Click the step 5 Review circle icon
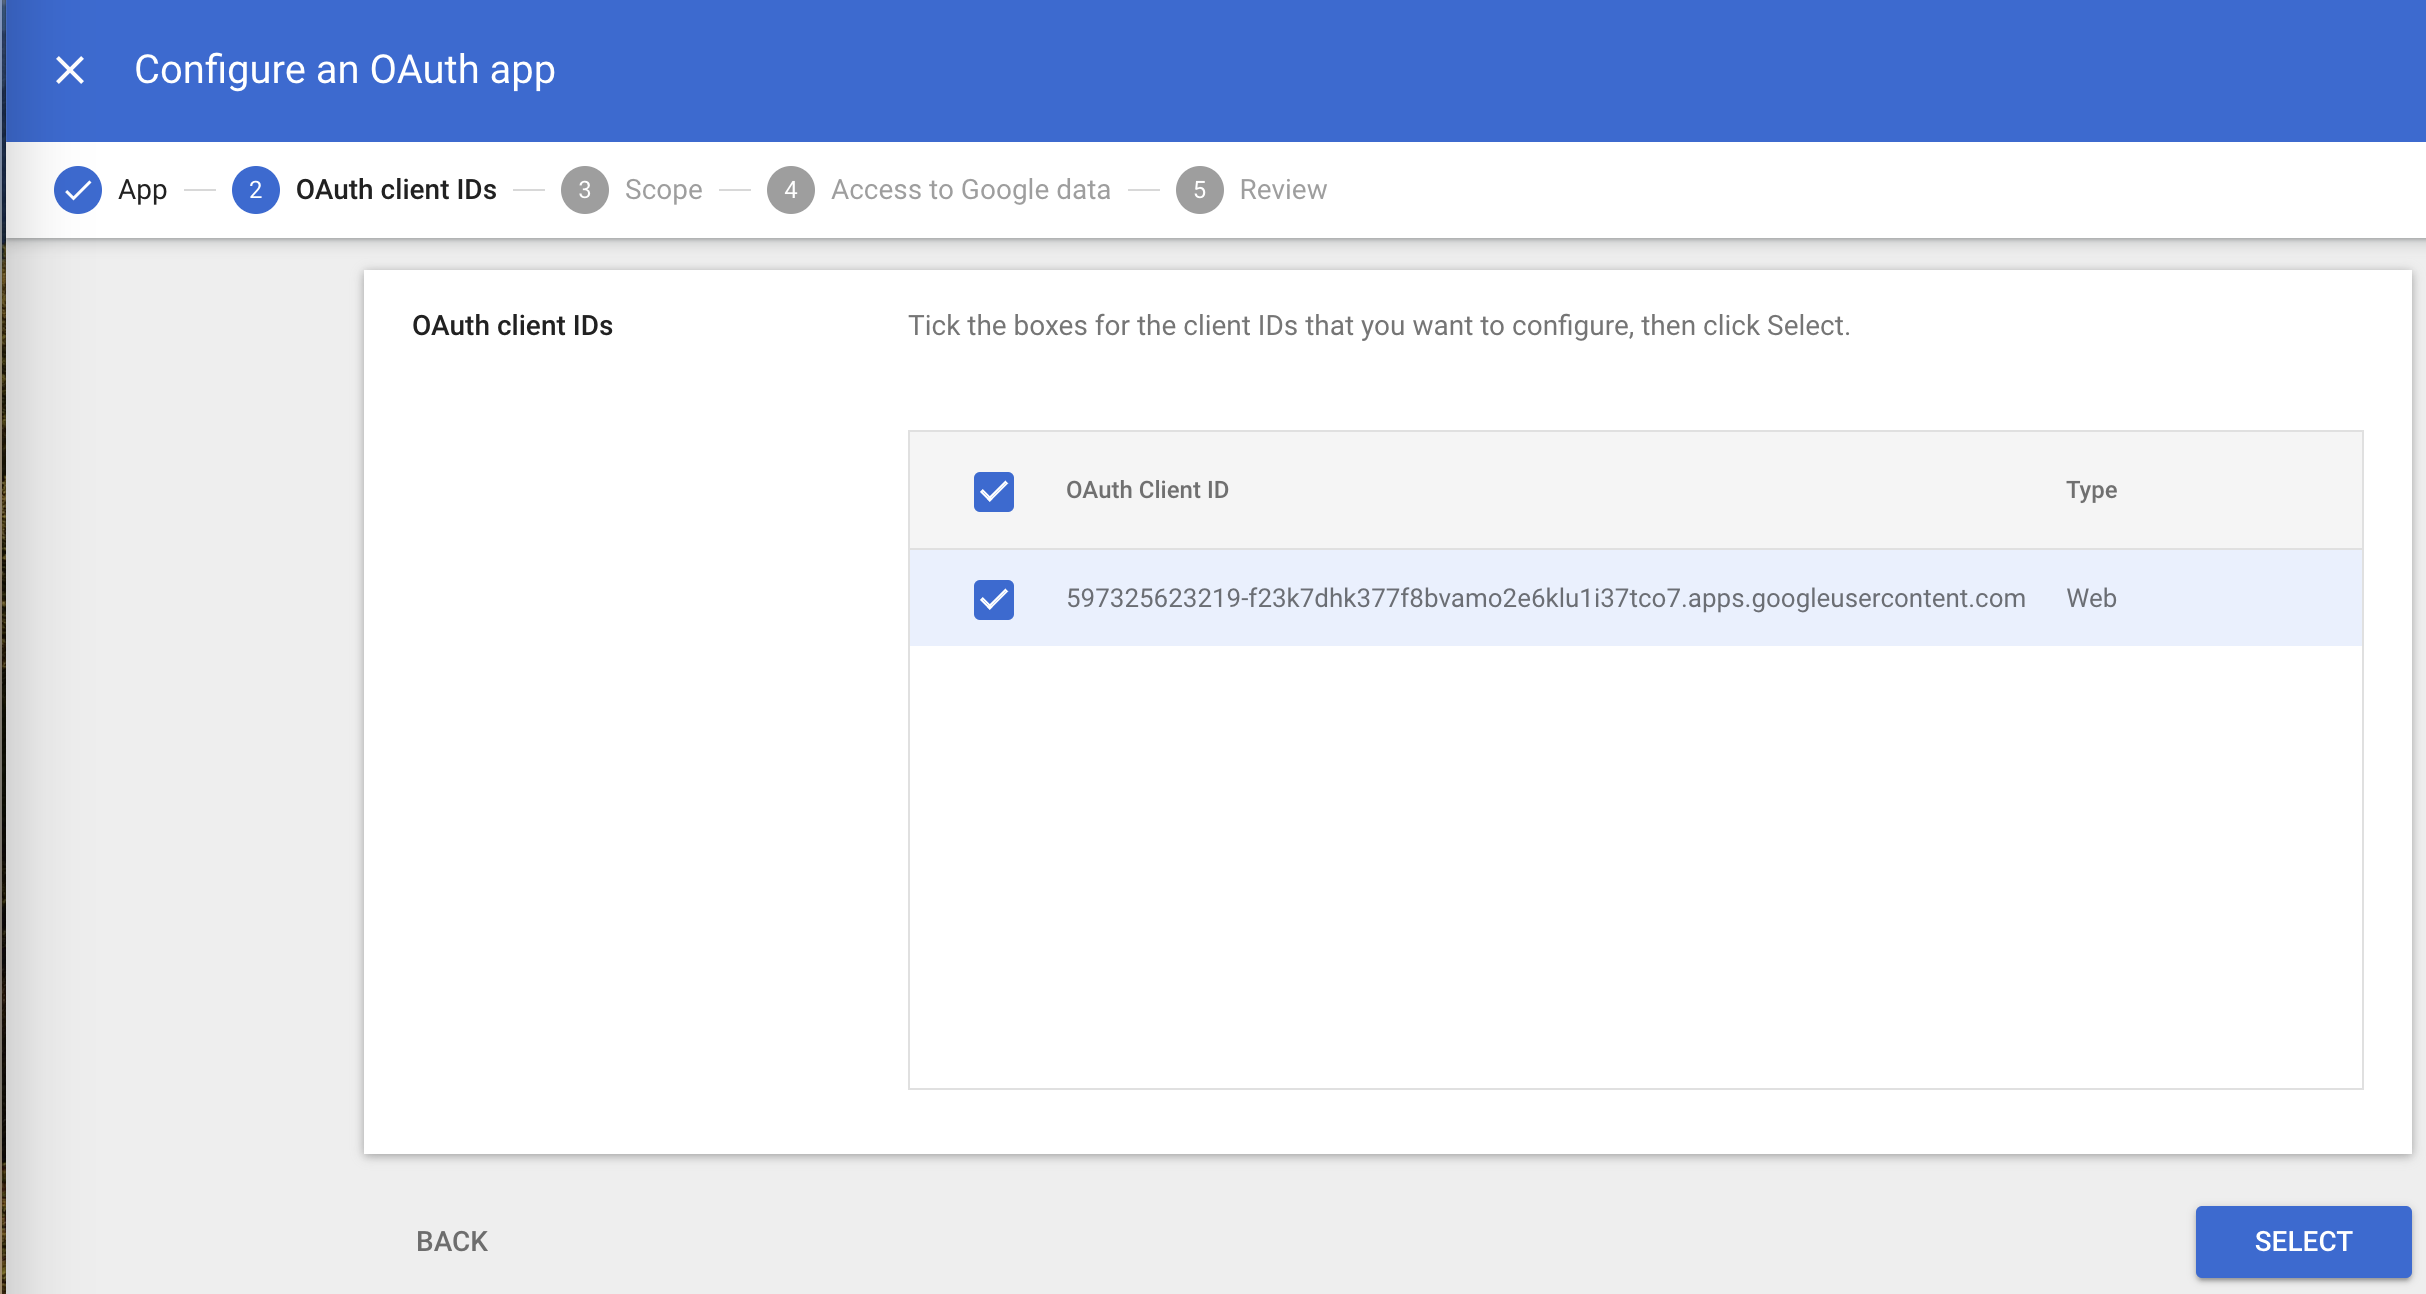 point(1200,189)
